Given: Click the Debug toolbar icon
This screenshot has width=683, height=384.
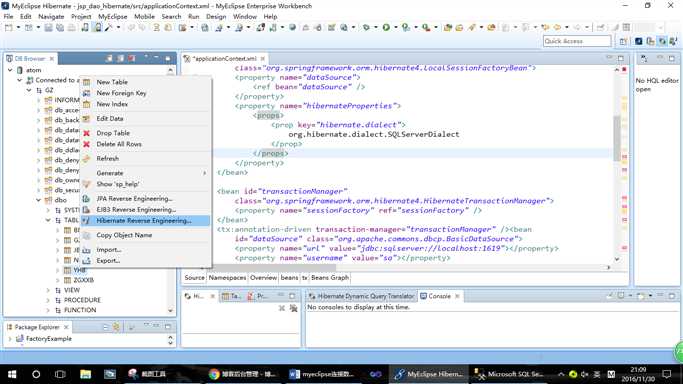Looking at the screenshot, I should coord(366,27).
